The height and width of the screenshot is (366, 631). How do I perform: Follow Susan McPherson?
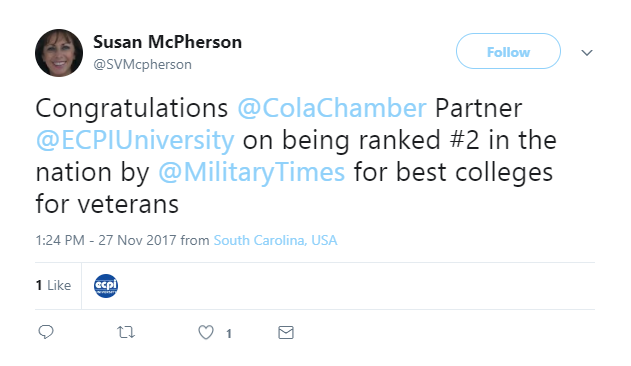point(508,51)
